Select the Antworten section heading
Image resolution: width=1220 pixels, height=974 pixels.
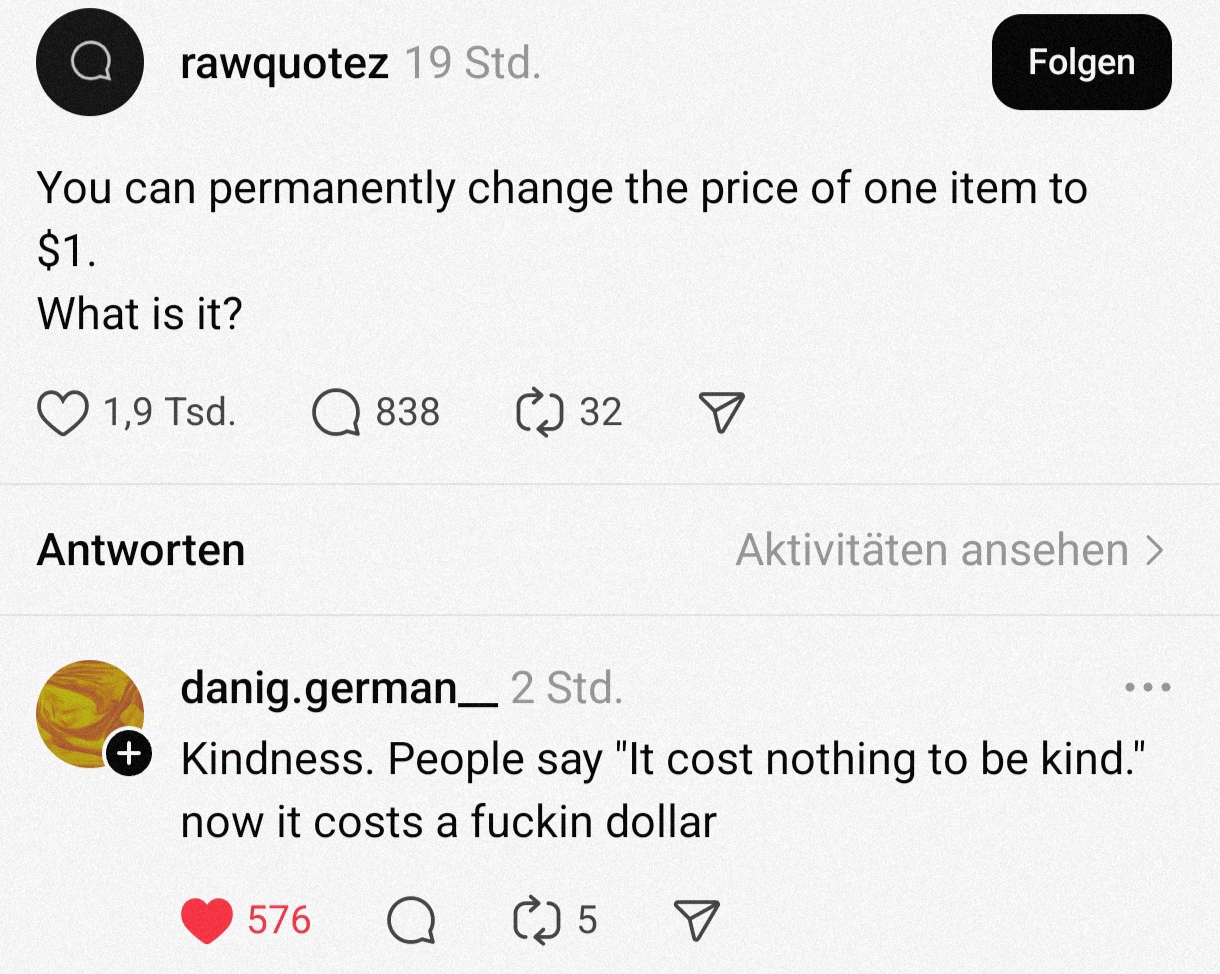(141, 550)
